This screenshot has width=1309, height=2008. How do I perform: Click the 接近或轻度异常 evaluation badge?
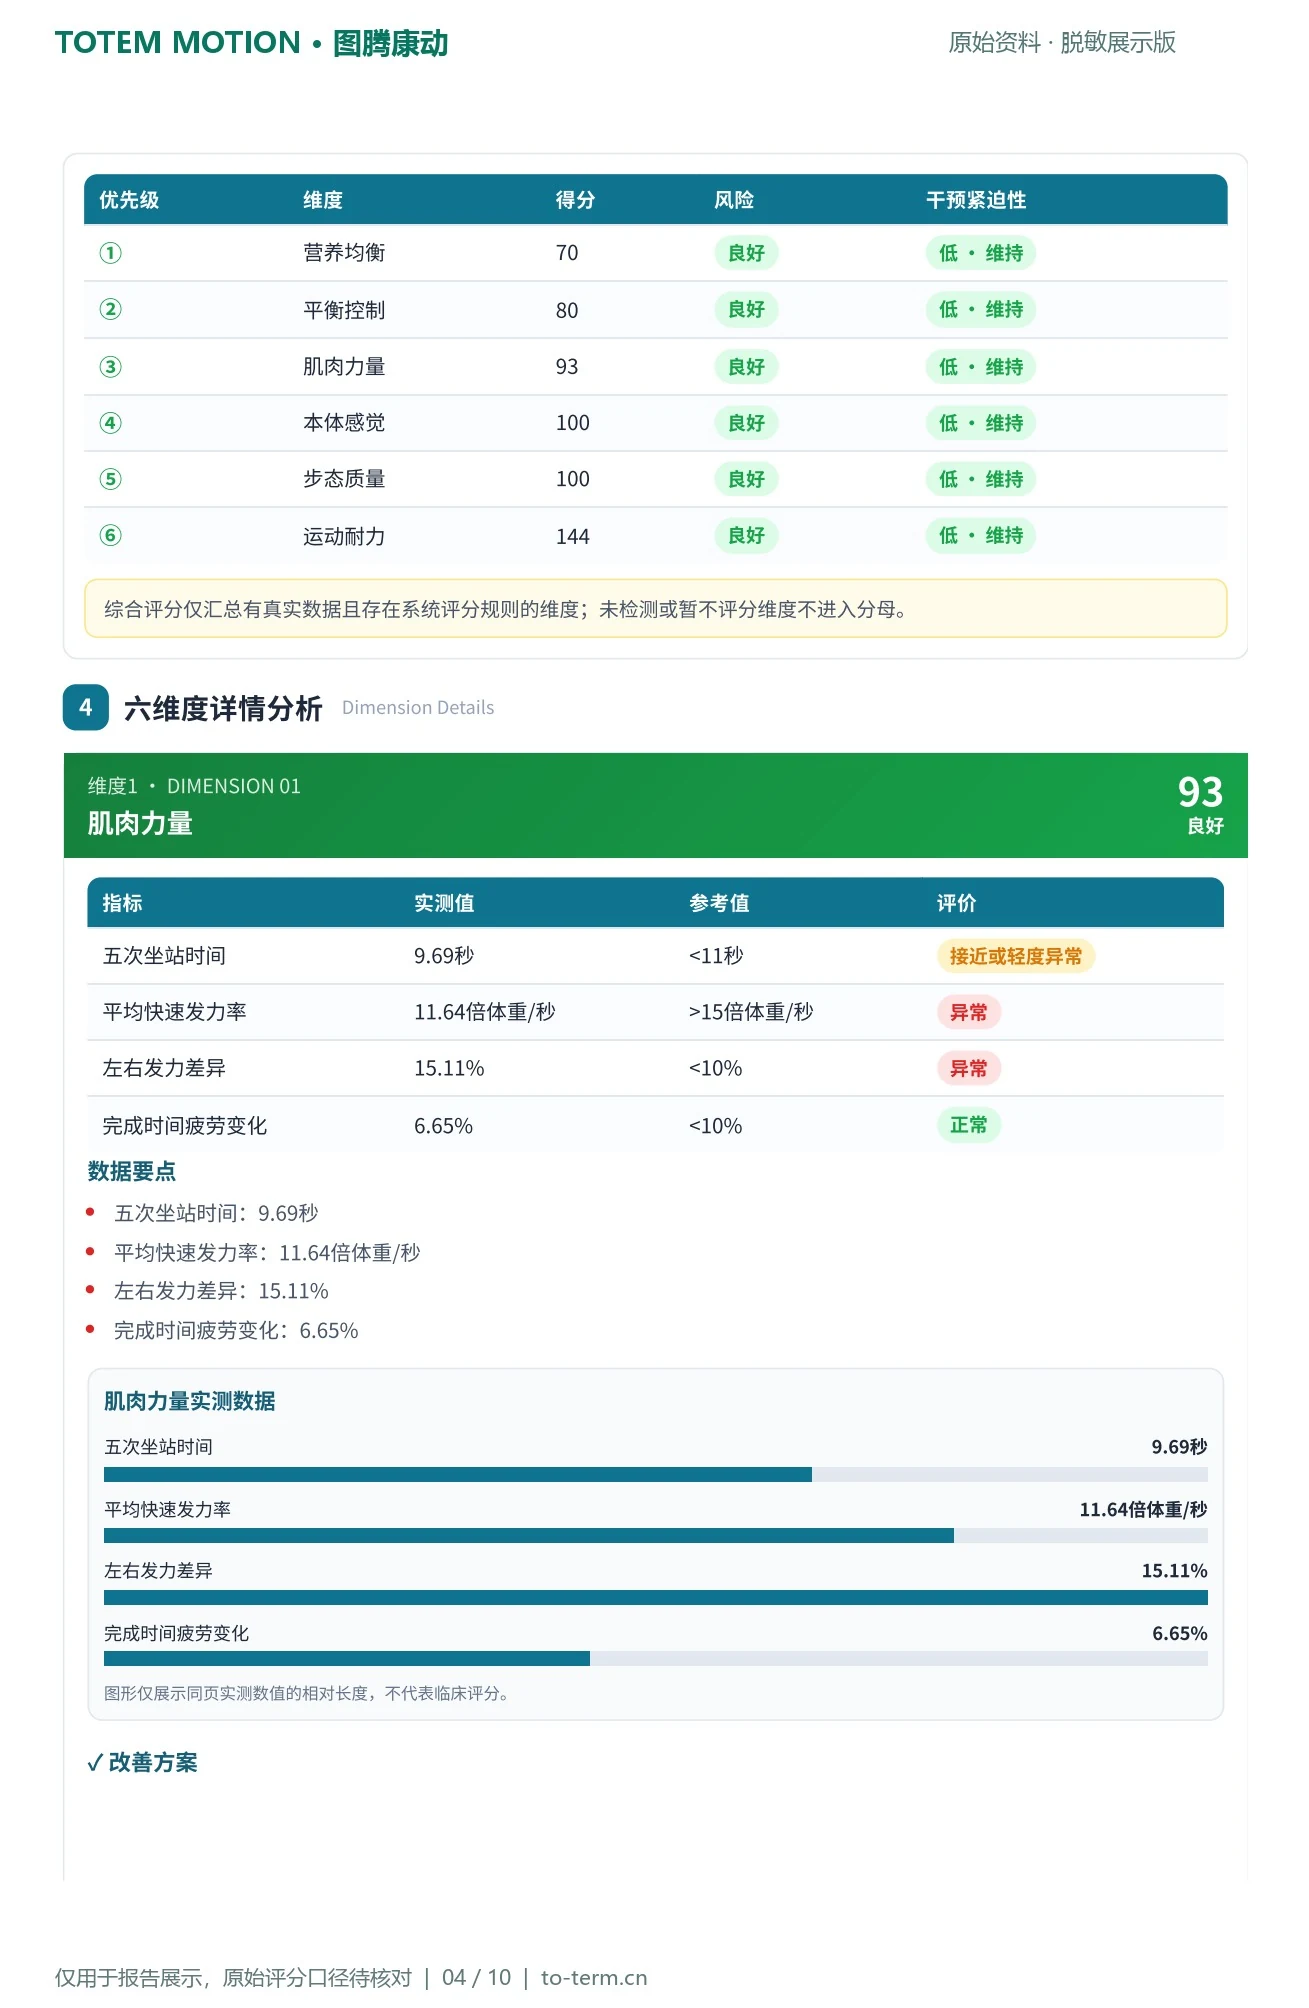tap(1016, 956)
